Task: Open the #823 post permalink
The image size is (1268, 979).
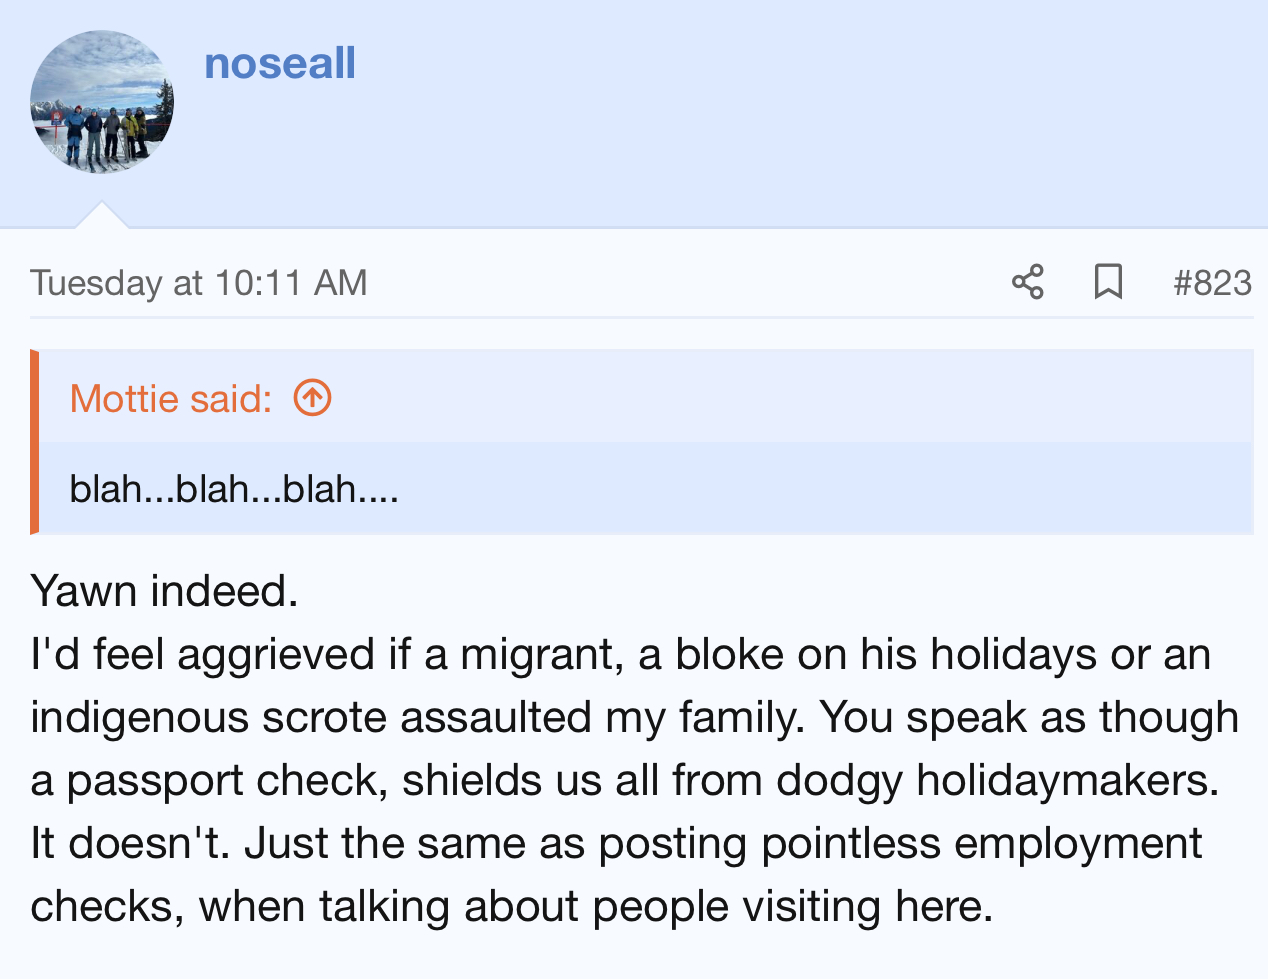Action: pos(1212,283)
